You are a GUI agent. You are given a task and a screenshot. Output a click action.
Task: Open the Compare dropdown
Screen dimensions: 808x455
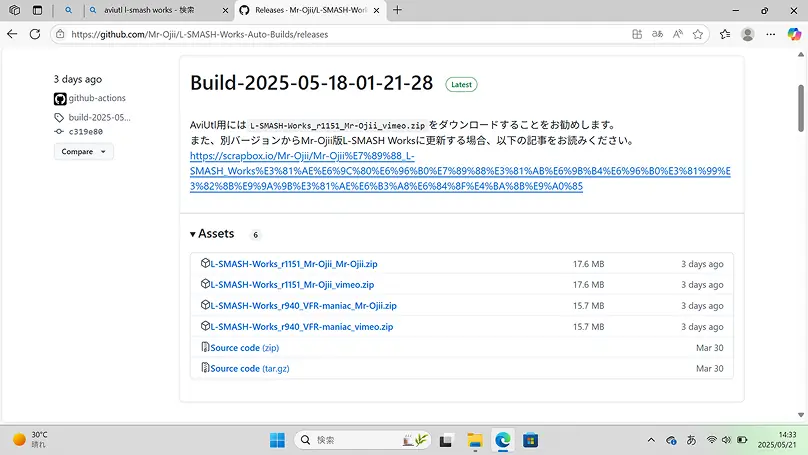click(83, 151)
